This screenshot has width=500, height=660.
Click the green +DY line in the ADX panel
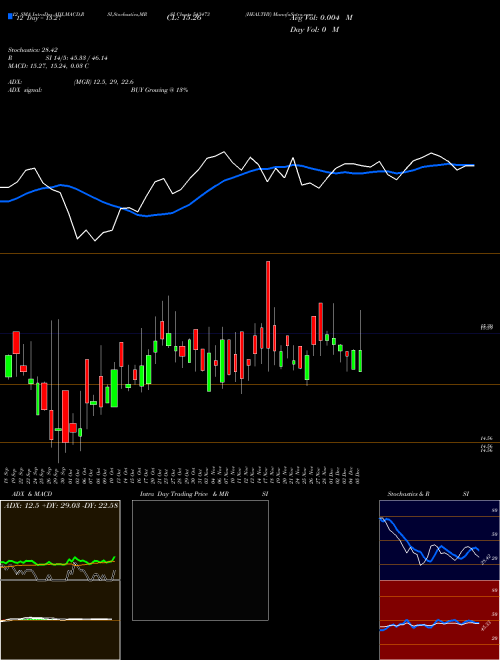(x=59, y=562)
